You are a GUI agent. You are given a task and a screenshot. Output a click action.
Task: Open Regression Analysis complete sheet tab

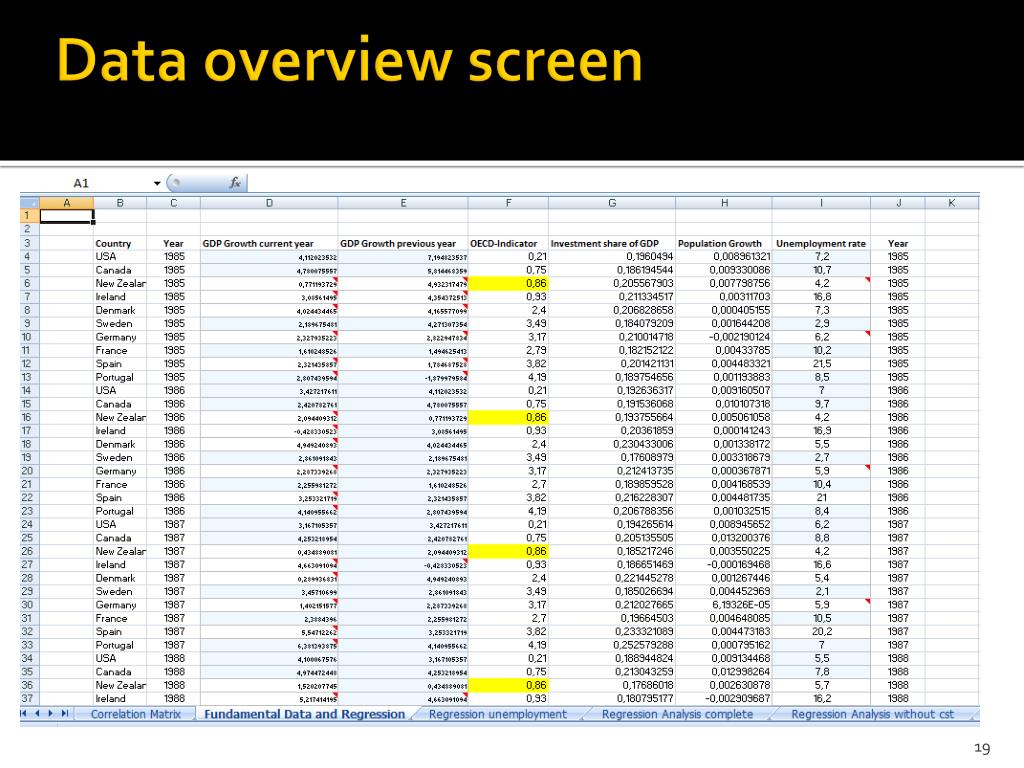click(x=677, y=714)
